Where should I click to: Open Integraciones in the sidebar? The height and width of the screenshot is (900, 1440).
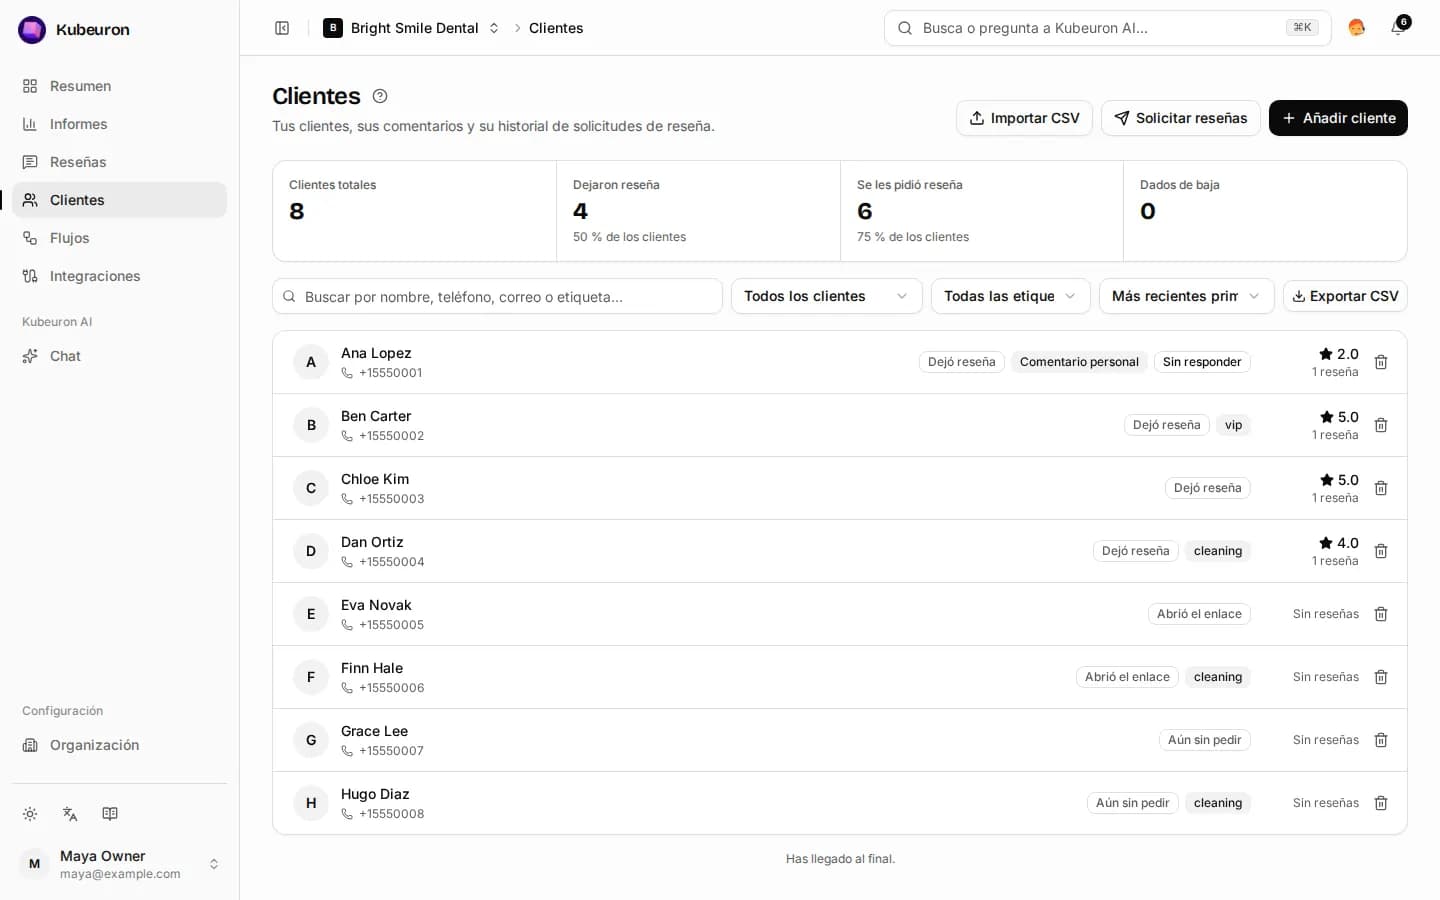point(119,276)
